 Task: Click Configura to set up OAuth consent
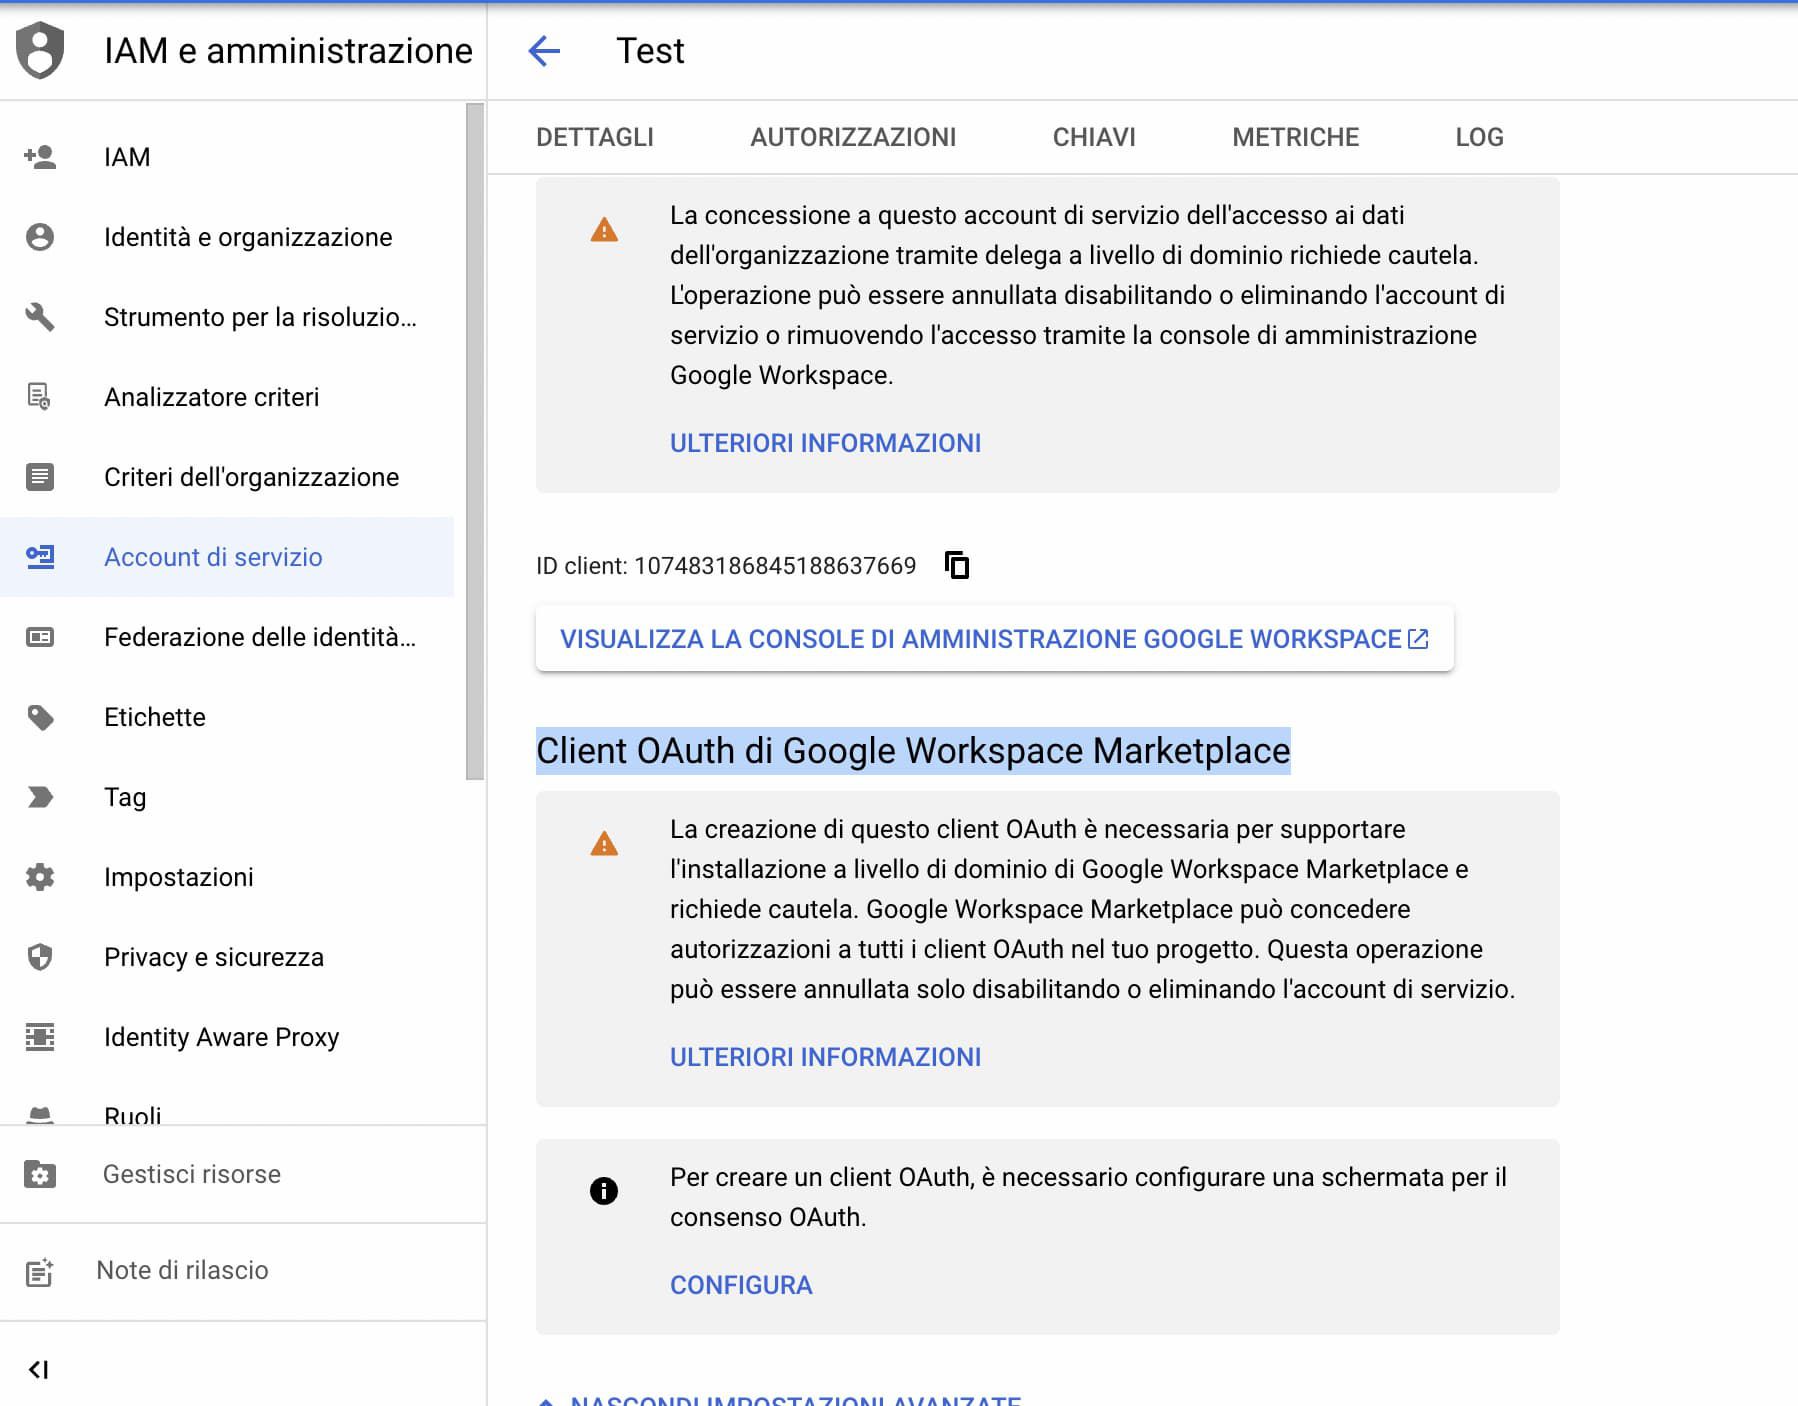click(x=741, y=1285)
